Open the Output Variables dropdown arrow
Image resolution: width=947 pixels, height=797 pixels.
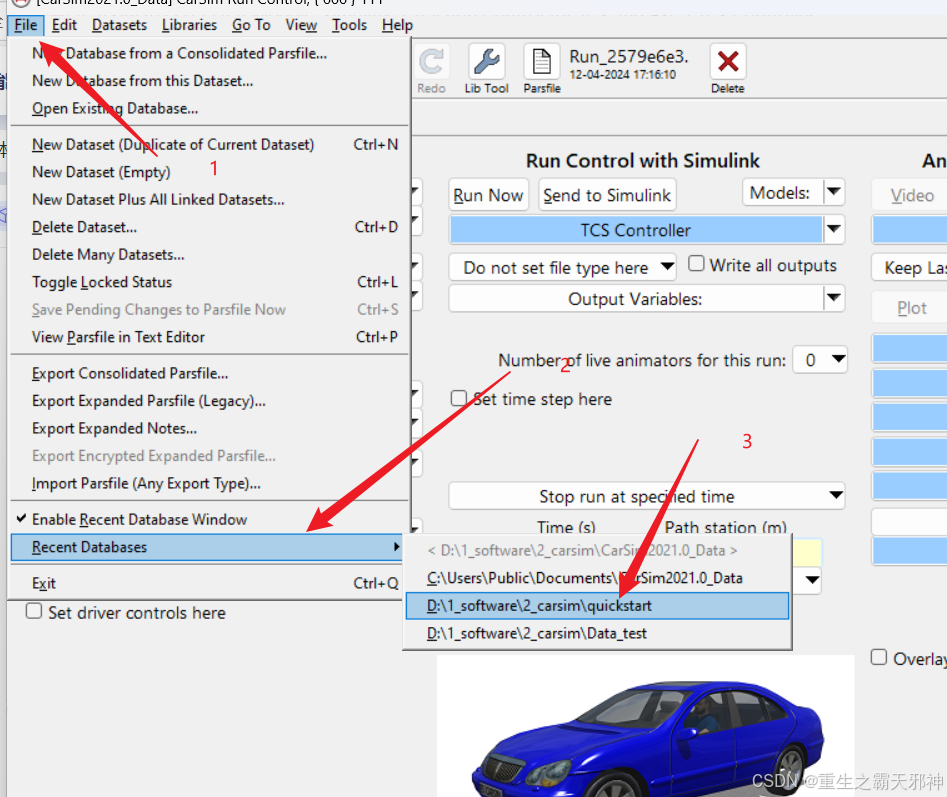pyautogui.click(x=833, y=298)
